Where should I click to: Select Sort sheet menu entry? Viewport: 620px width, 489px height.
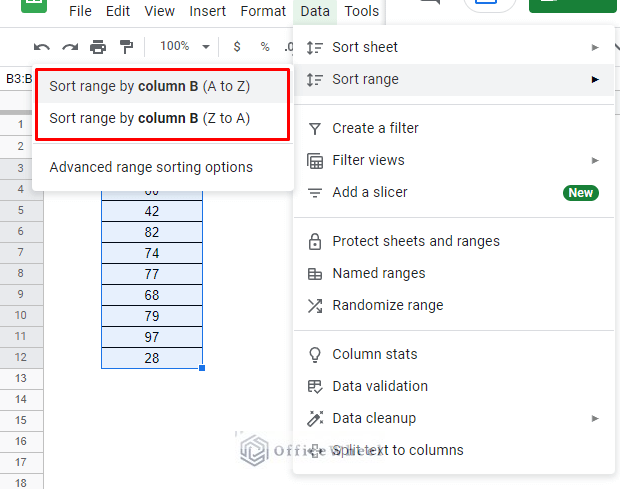point(454,47)
